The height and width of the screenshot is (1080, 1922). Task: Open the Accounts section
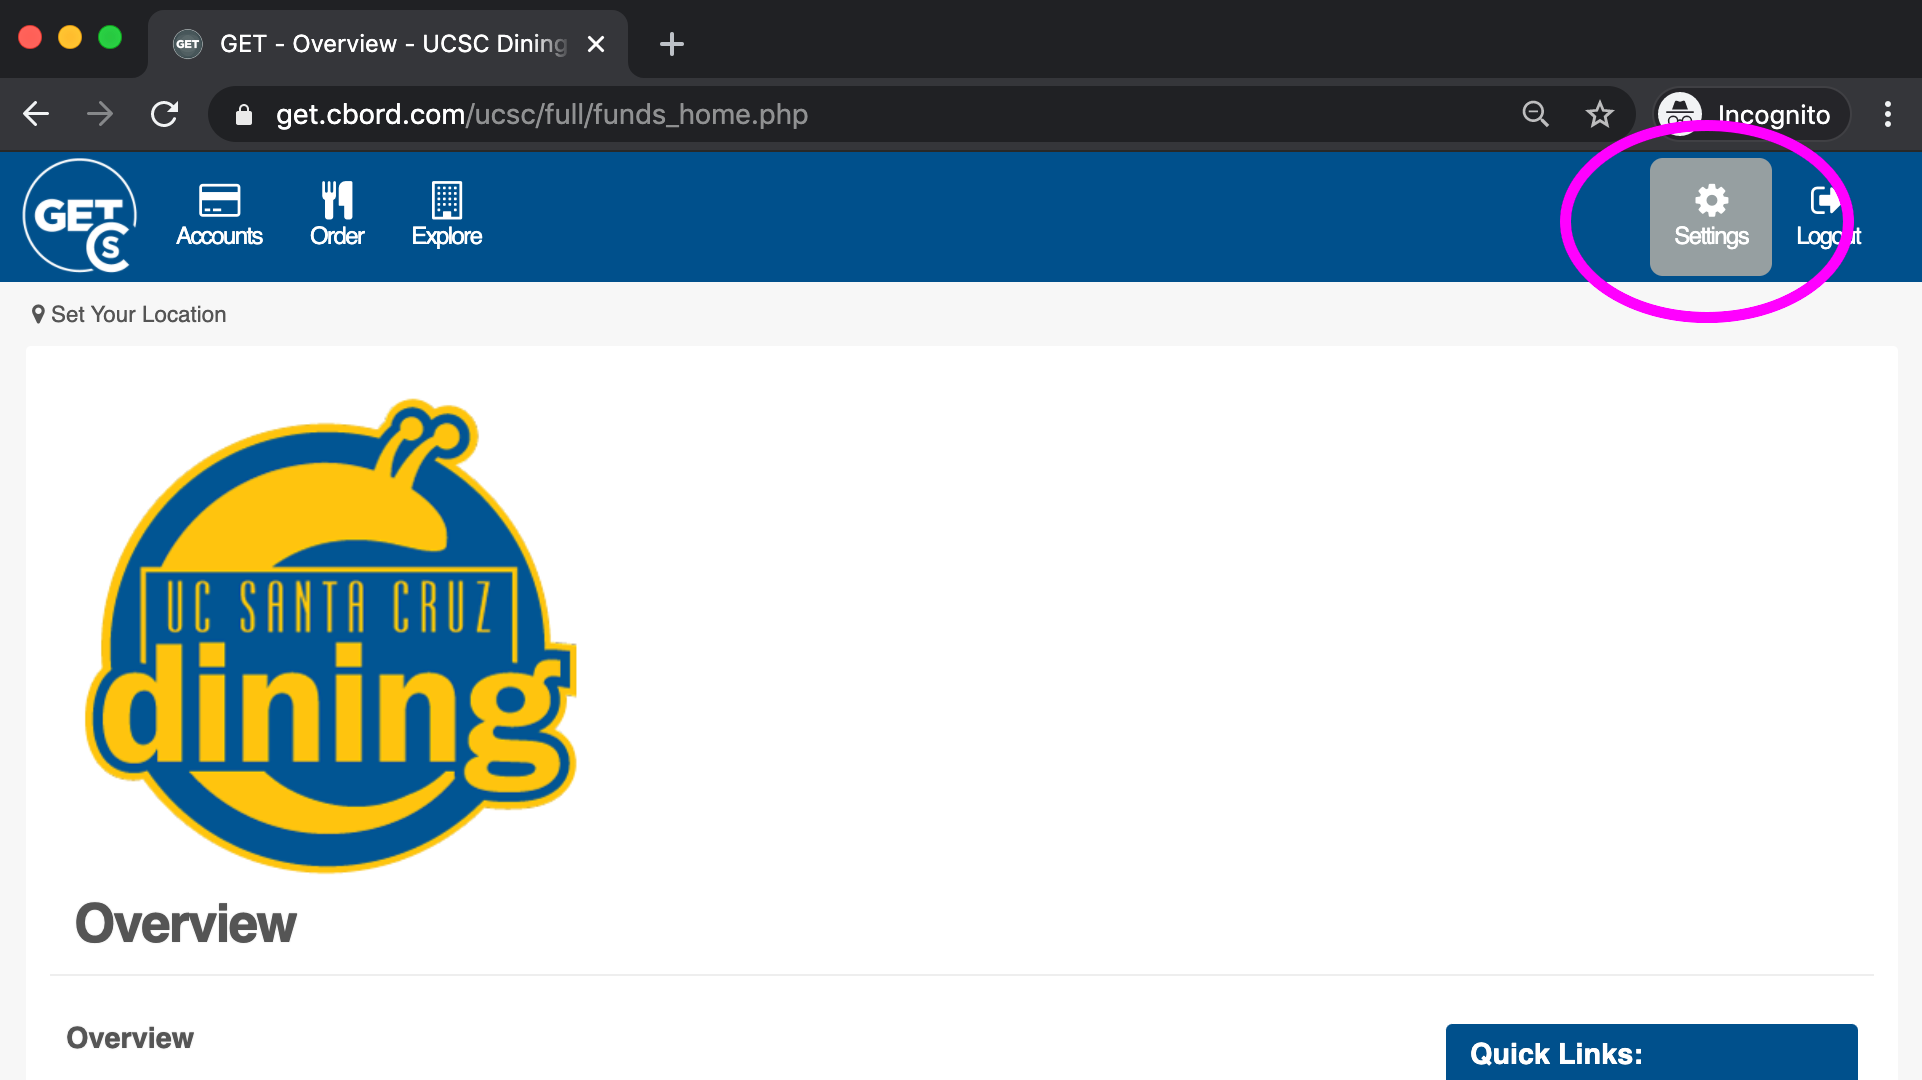click(219, 215)
